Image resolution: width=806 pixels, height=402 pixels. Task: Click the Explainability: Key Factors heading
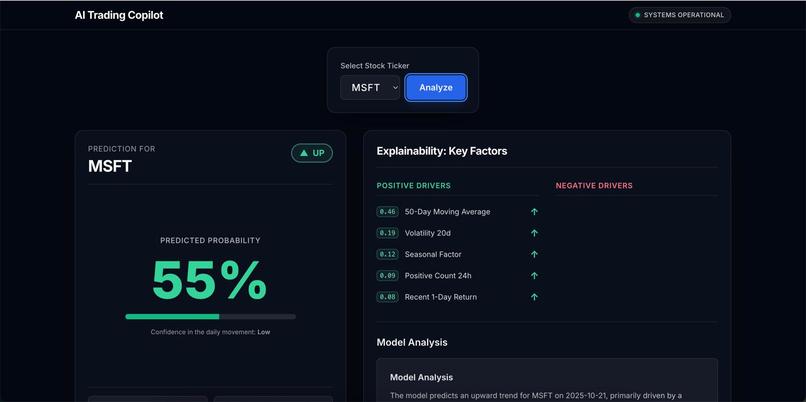coord(442,151)
